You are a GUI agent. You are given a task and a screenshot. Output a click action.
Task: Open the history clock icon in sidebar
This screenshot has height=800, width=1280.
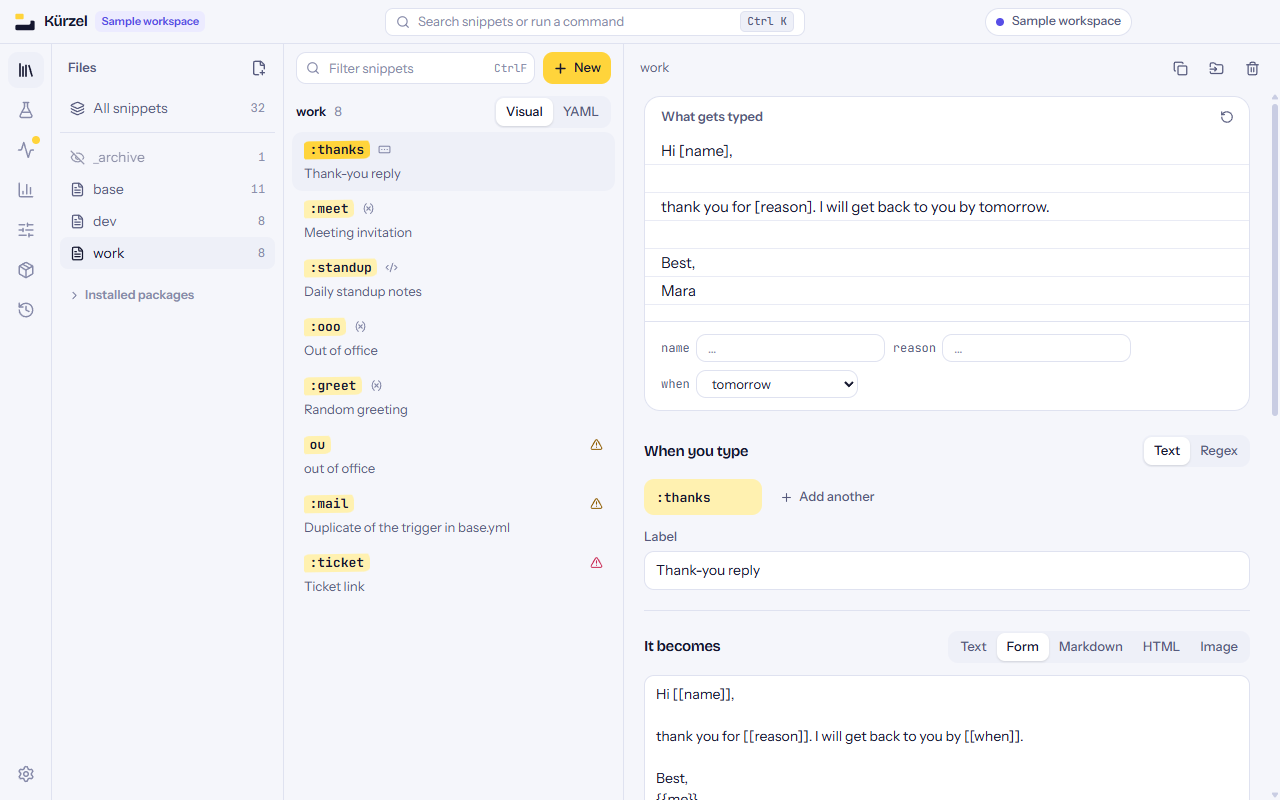point(26,310)
